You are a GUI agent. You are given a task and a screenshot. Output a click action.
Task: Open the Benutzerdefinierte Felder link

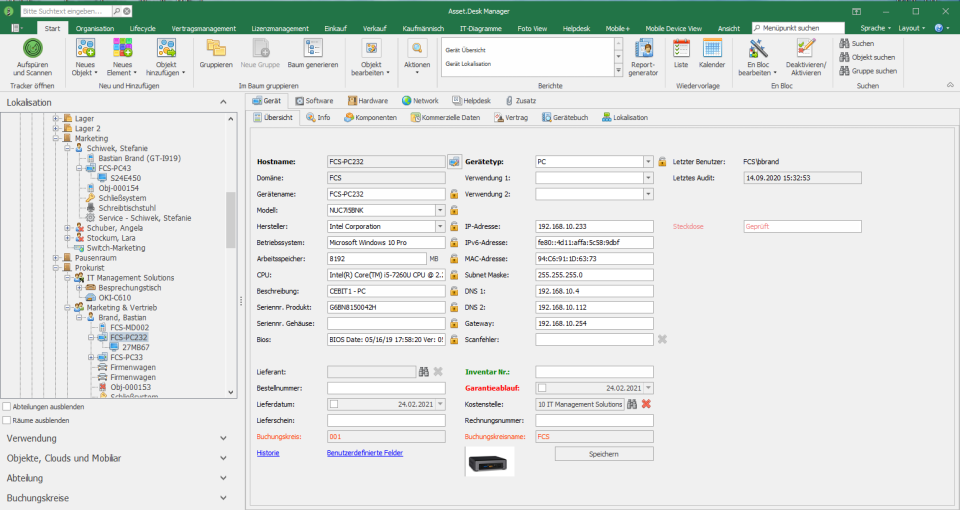pyautogui.click(x=364, y=453)
